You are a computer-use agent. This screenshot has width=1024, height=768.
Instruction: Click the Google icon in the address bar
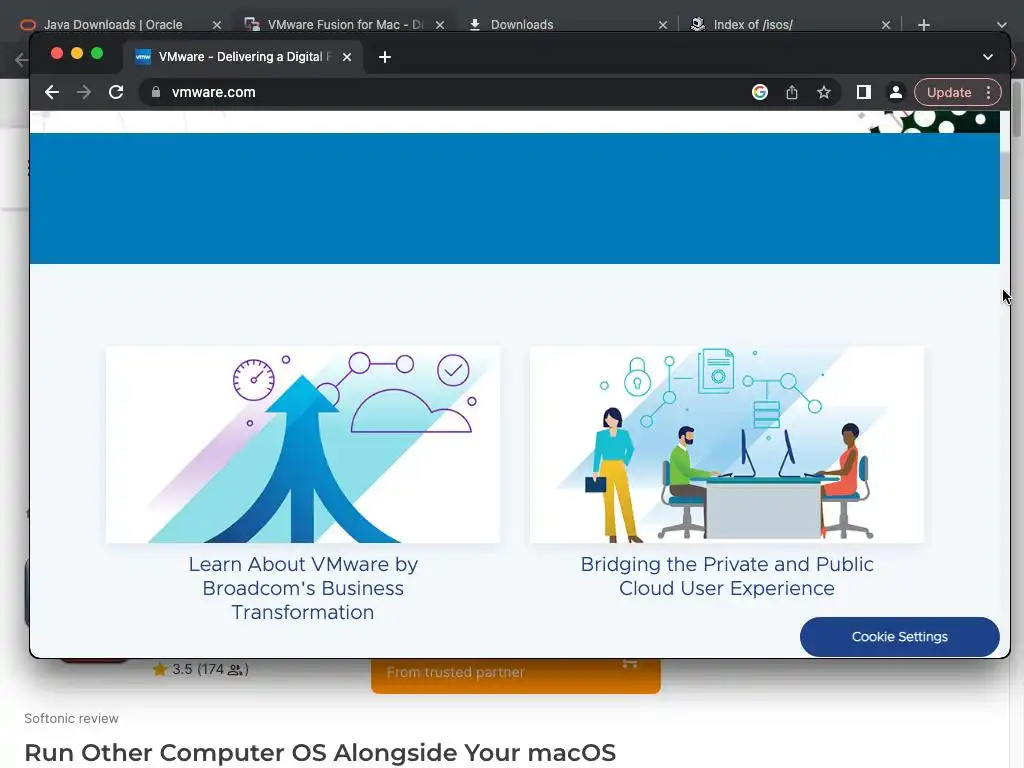pyautogui.click(x=760, y=92)
